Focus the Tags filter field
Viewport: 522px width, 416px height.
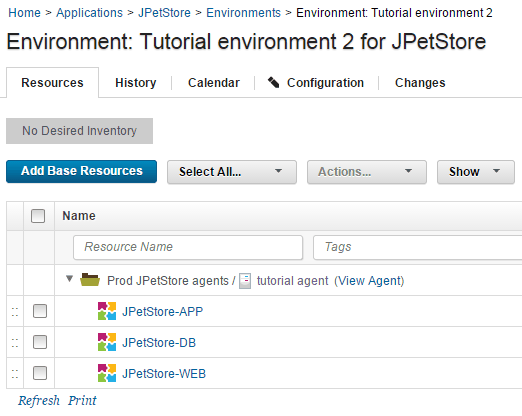[417, 247]
